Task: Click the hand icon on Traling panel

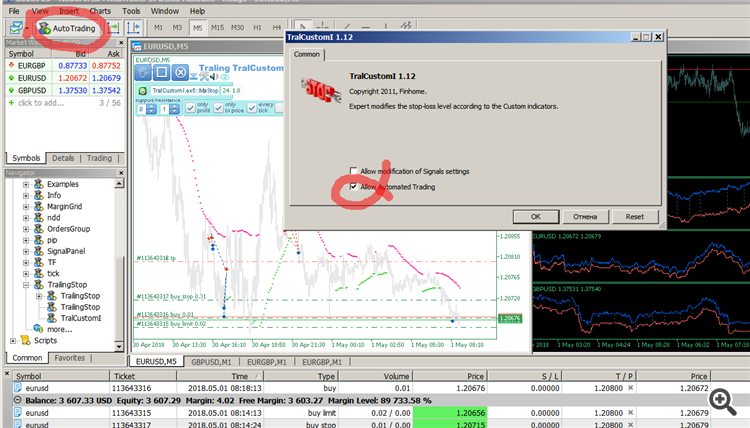Action: tap(143, 72)
